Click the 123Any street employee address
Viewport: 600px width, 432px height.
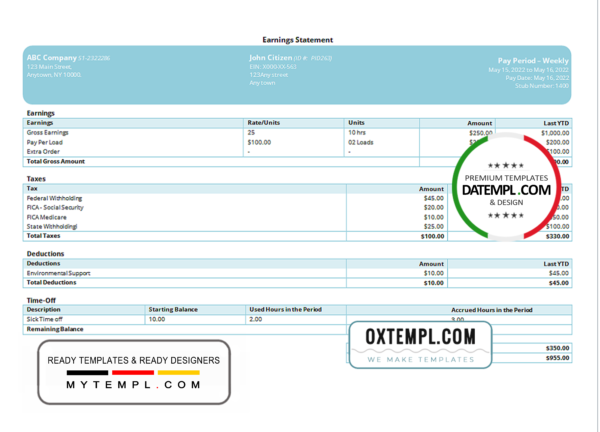269,75
